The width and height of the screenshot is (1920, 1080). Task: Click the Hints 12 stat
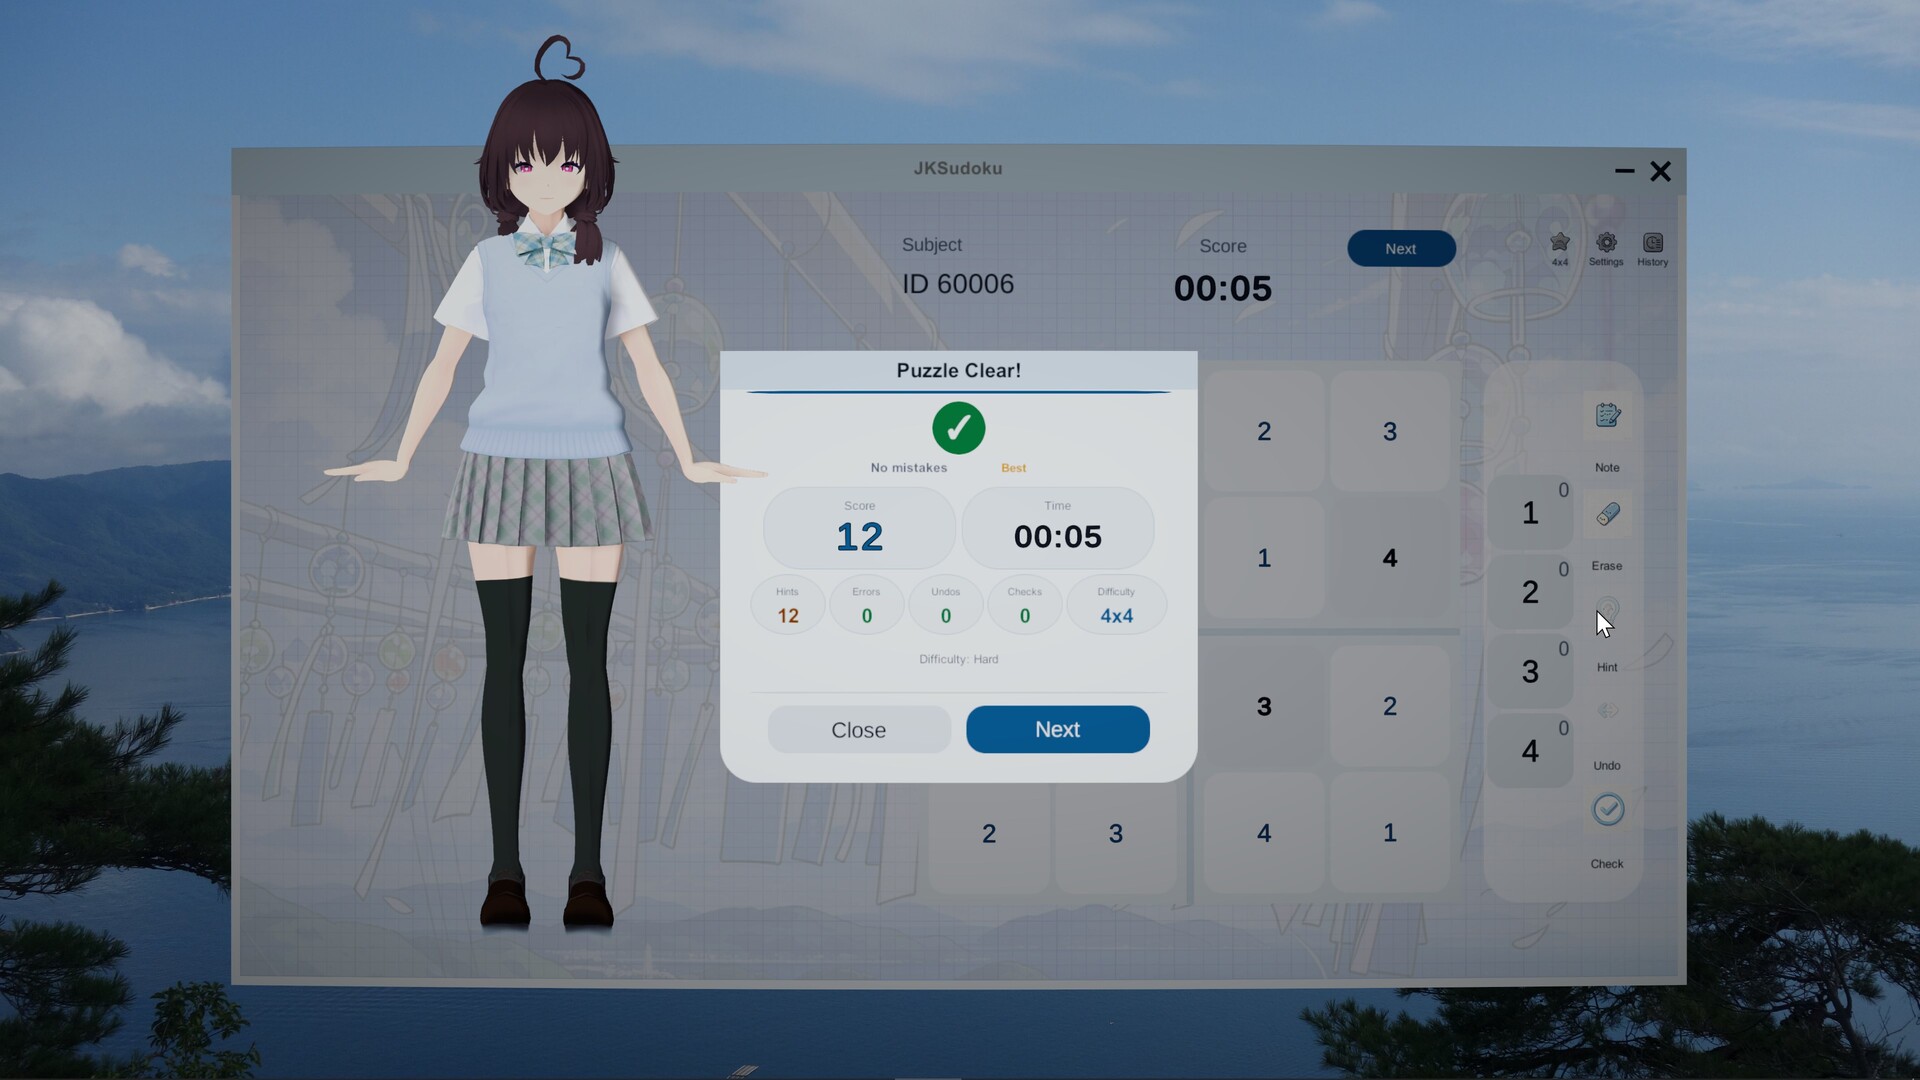[x=787, y=605]
